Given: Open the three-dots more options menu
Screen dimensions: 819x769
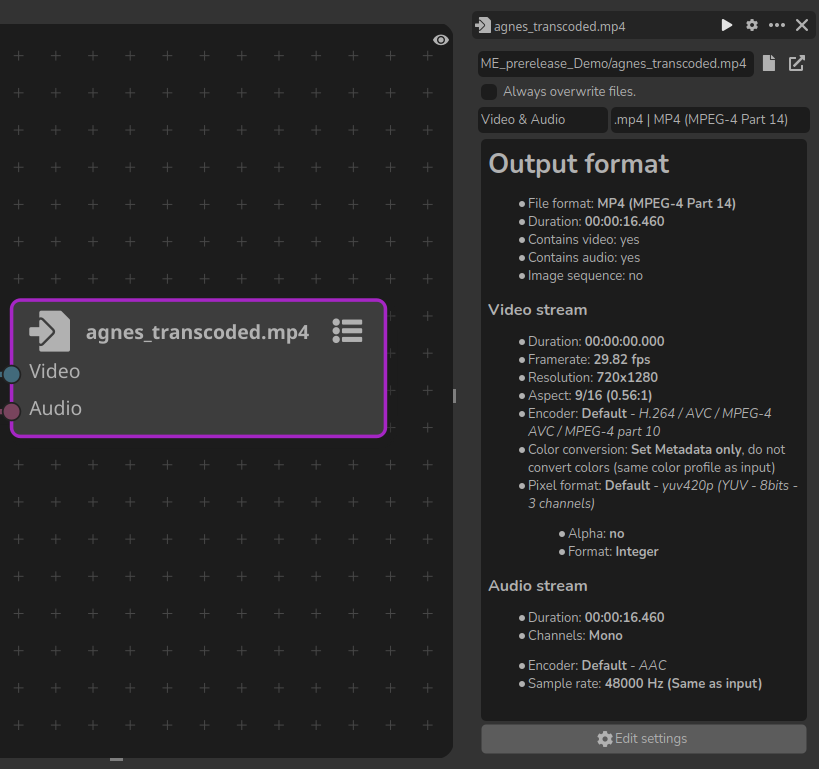Looking at the screenshot, I should click(x=777, y=26).
